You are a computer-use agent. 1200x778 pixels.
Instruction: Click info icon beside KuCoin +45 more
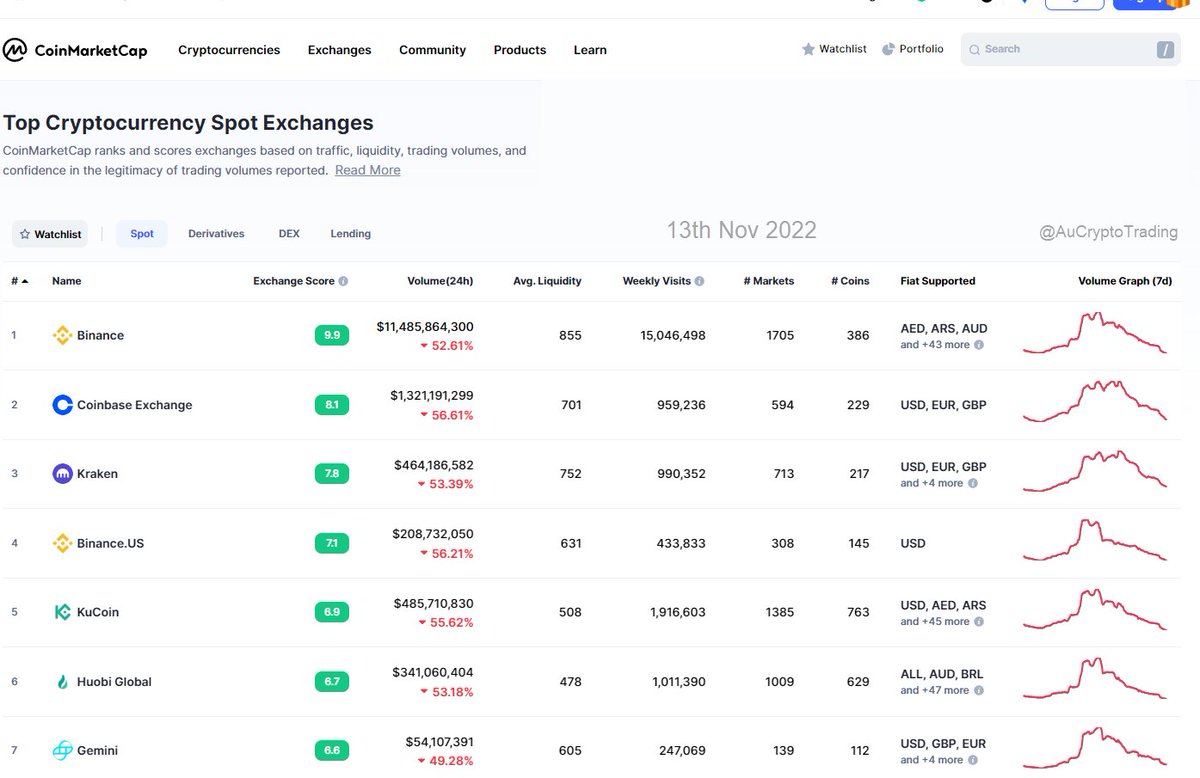(978, 622)
